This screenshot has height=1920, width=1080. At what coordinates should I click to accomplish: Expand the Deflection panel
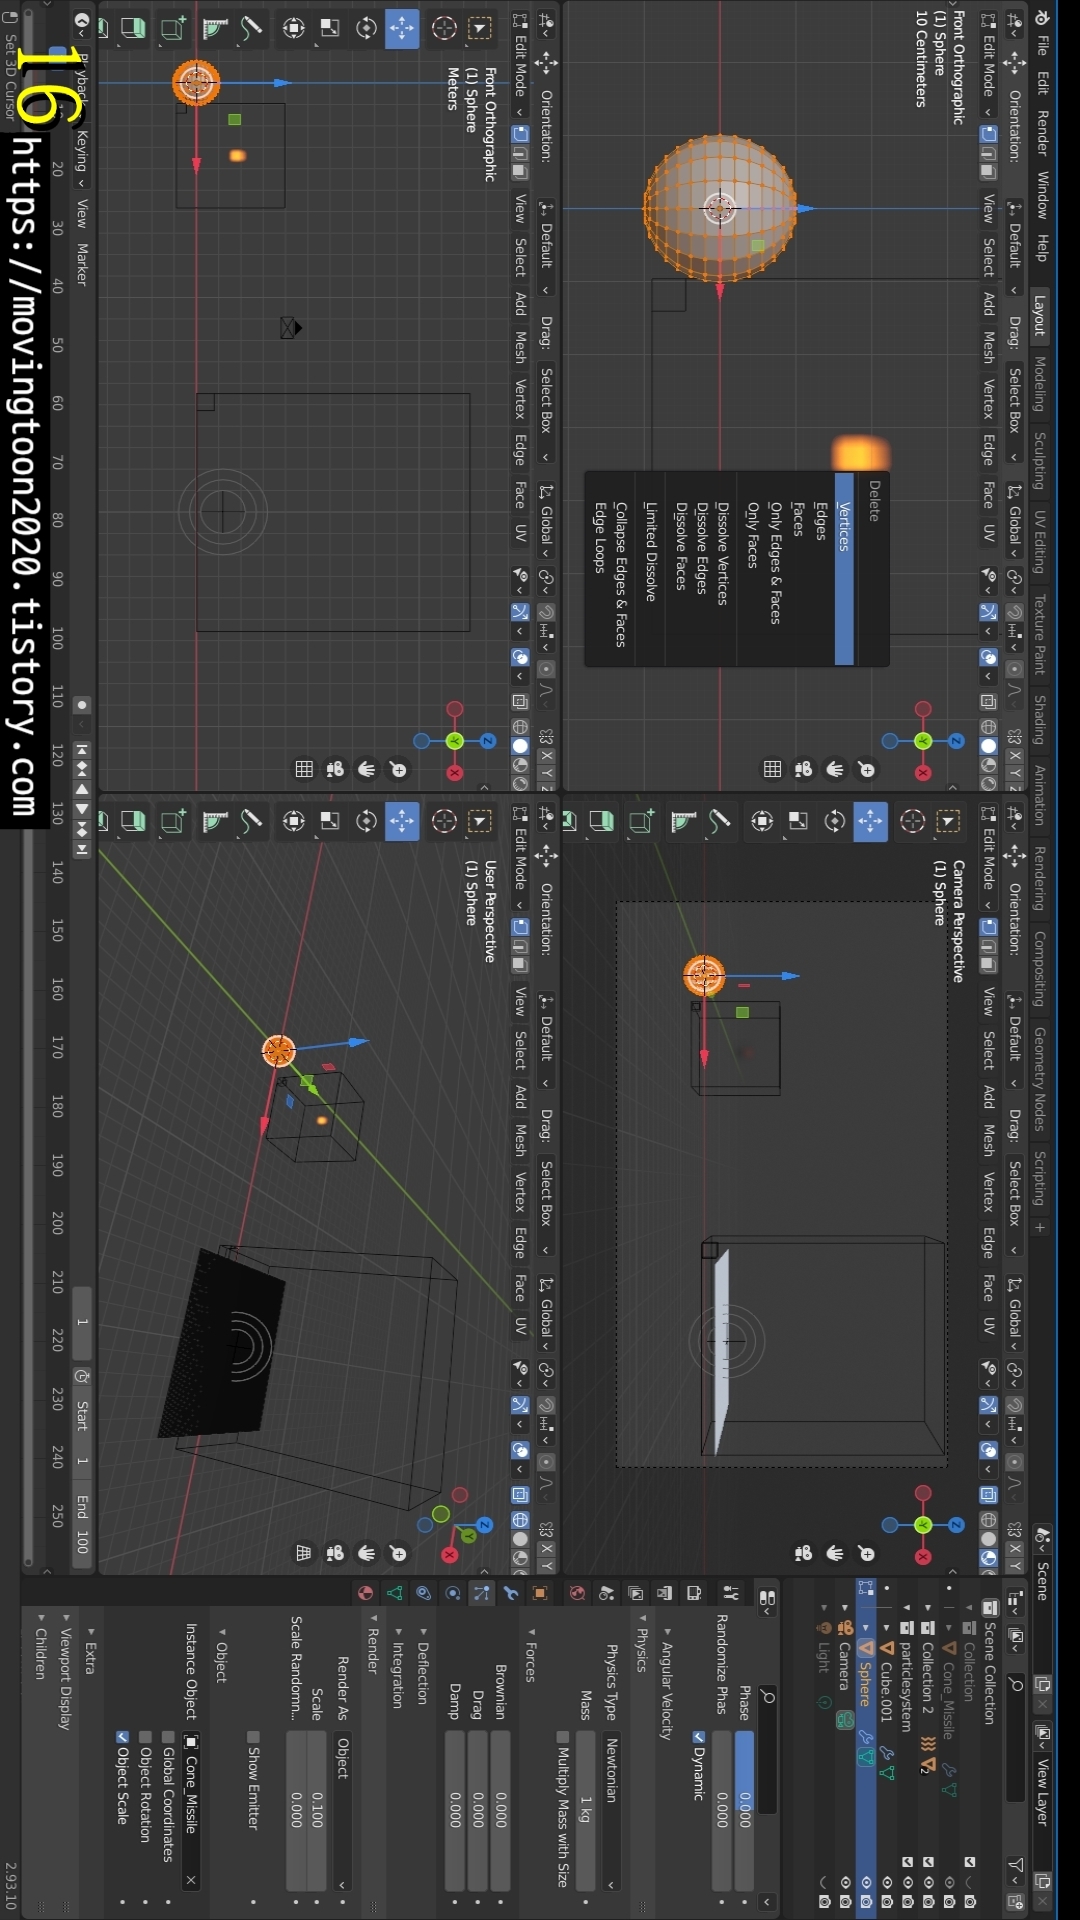tap(422, 1666)
